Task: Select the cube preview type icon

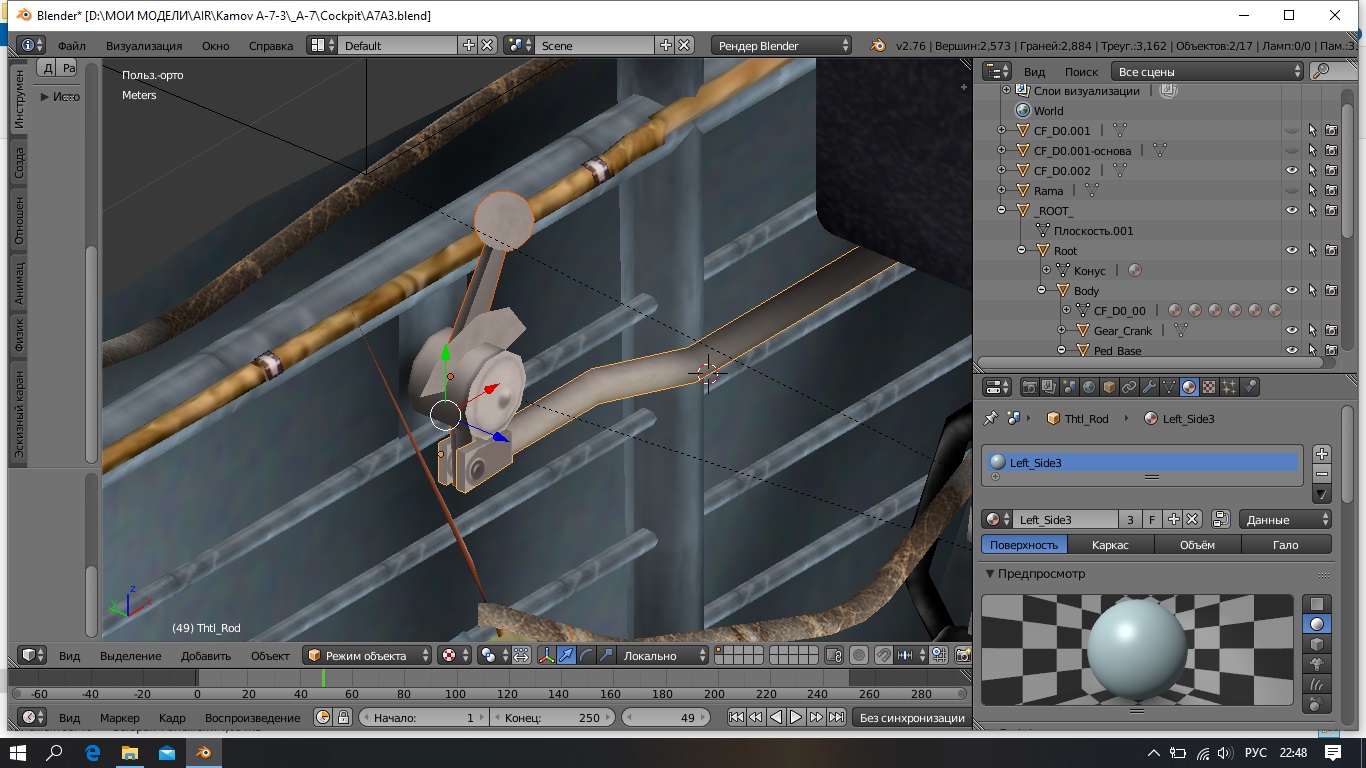Action: [1317, 643]
